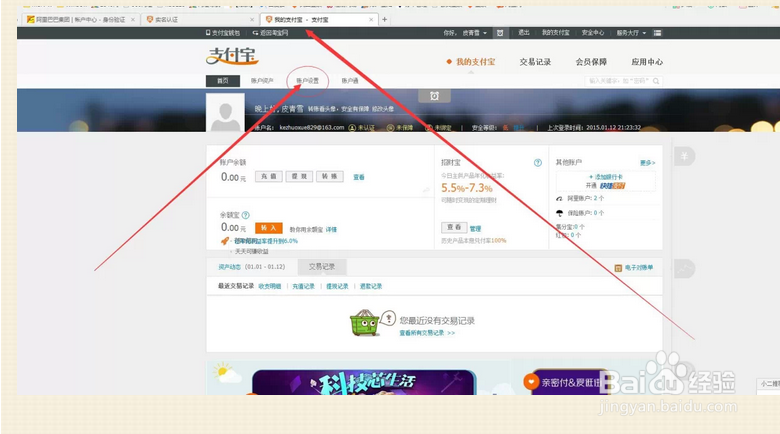Screen dimensions: 780x434
Task: Click the keyword search input field
Action: pos(619,81)
